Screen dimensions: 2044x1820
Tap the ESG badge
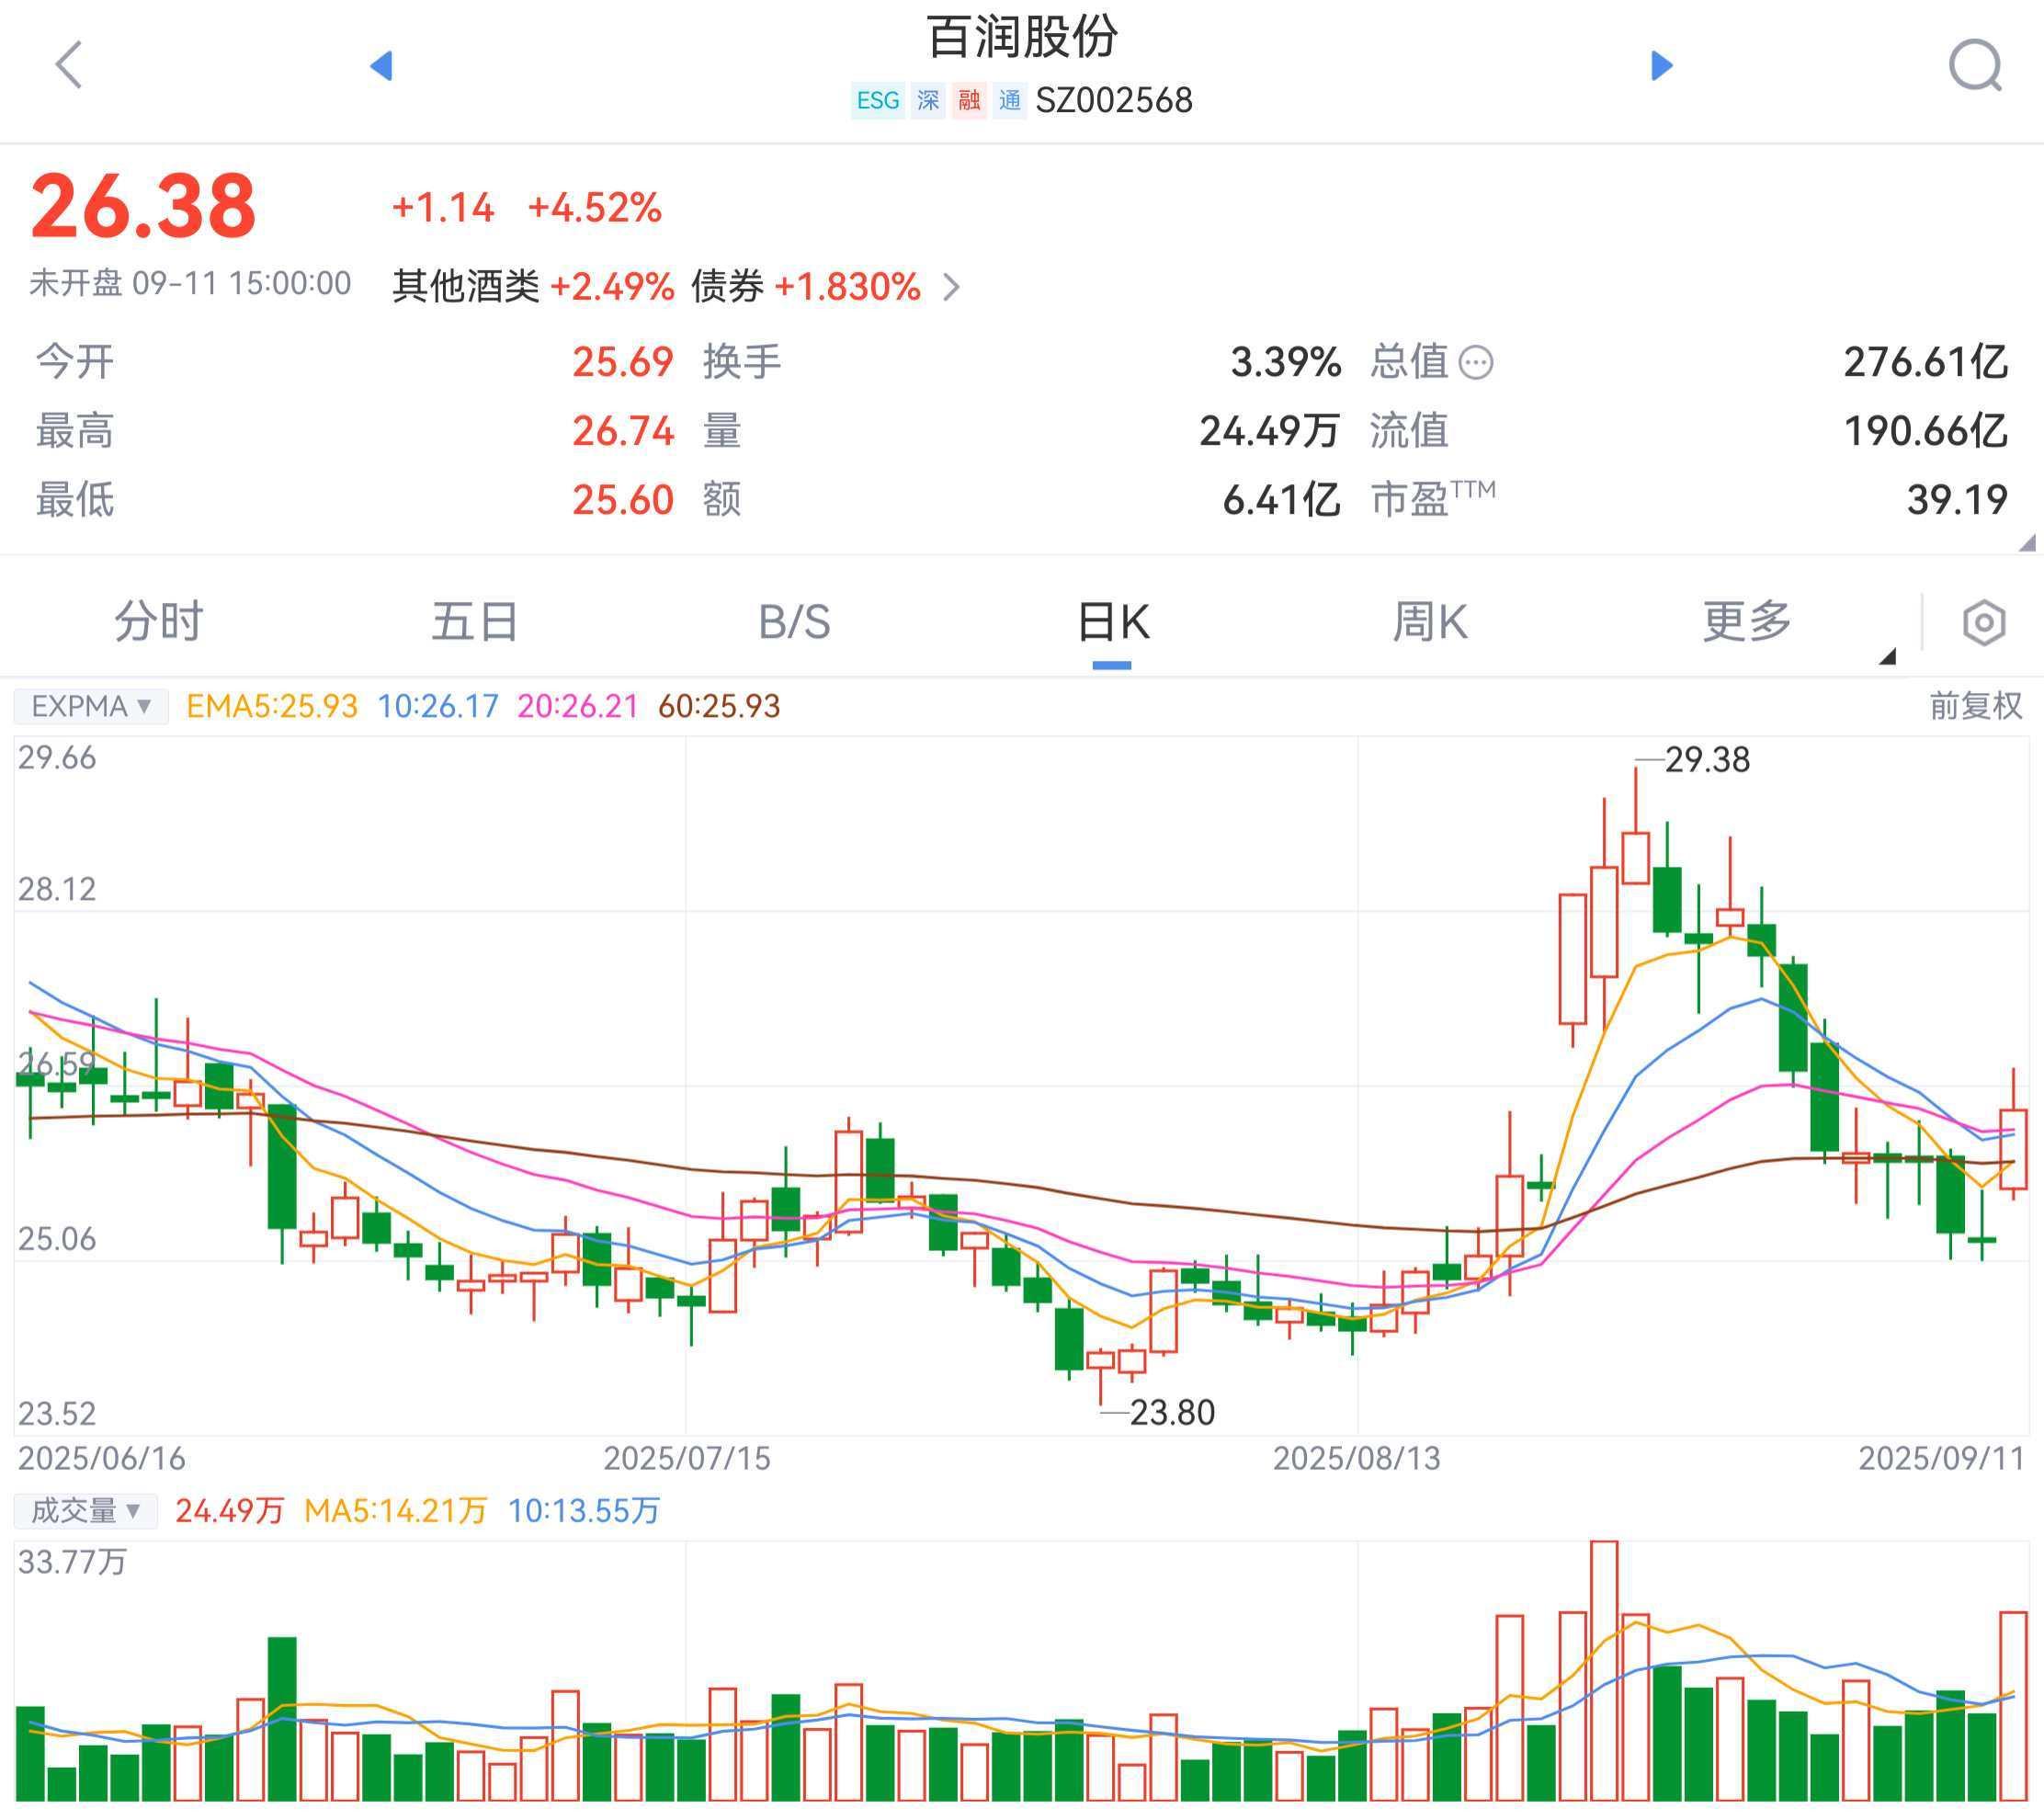[x=878, y=100]
